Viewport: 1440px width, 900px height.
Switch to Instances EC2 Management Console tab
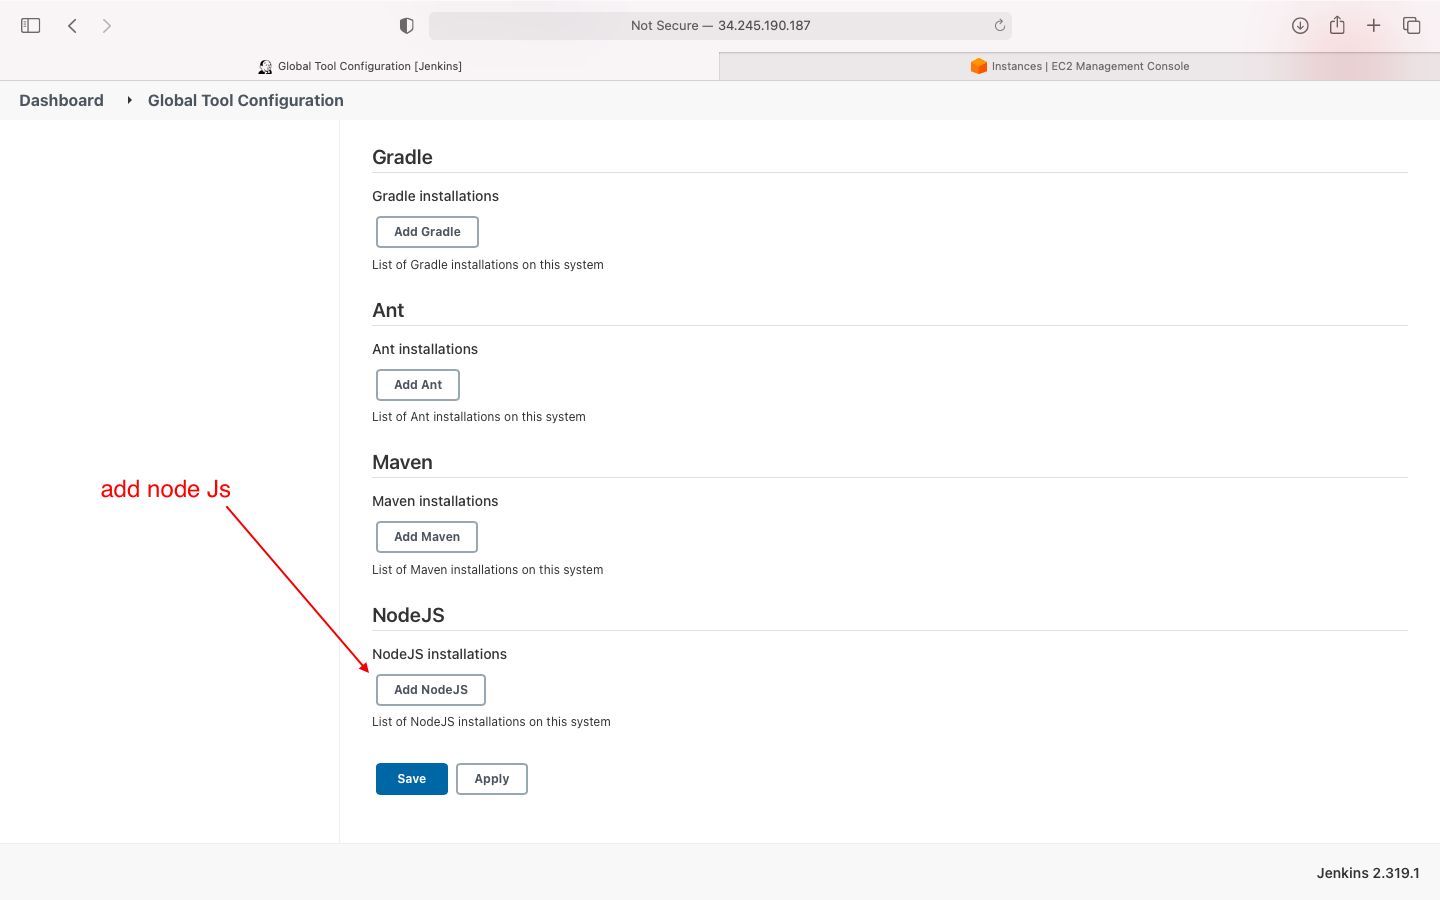point(1080,66)
